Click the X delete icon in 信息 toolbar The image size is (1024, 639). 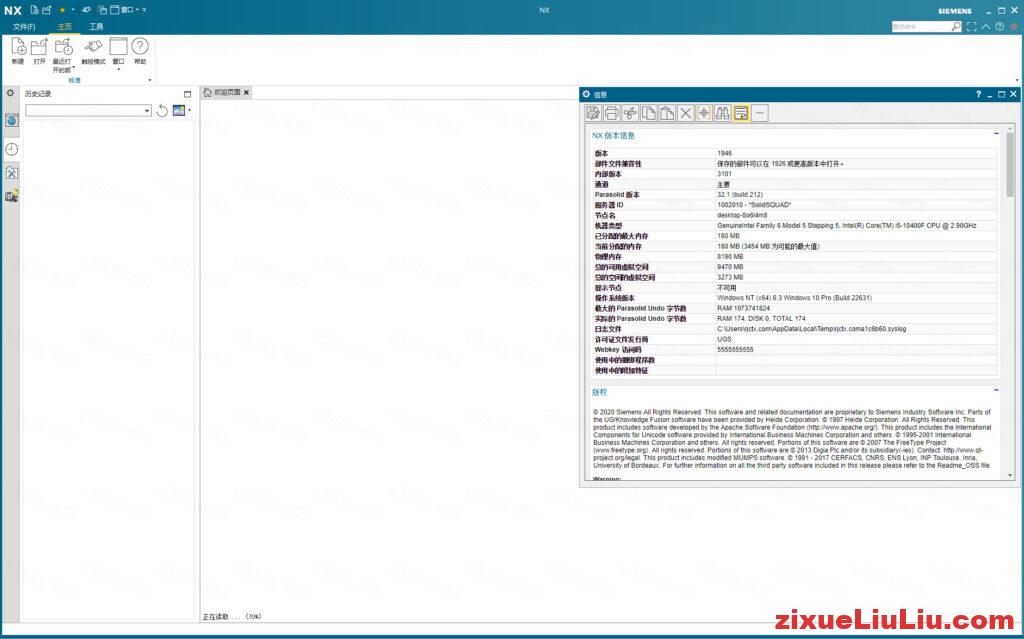click(686, 113)
